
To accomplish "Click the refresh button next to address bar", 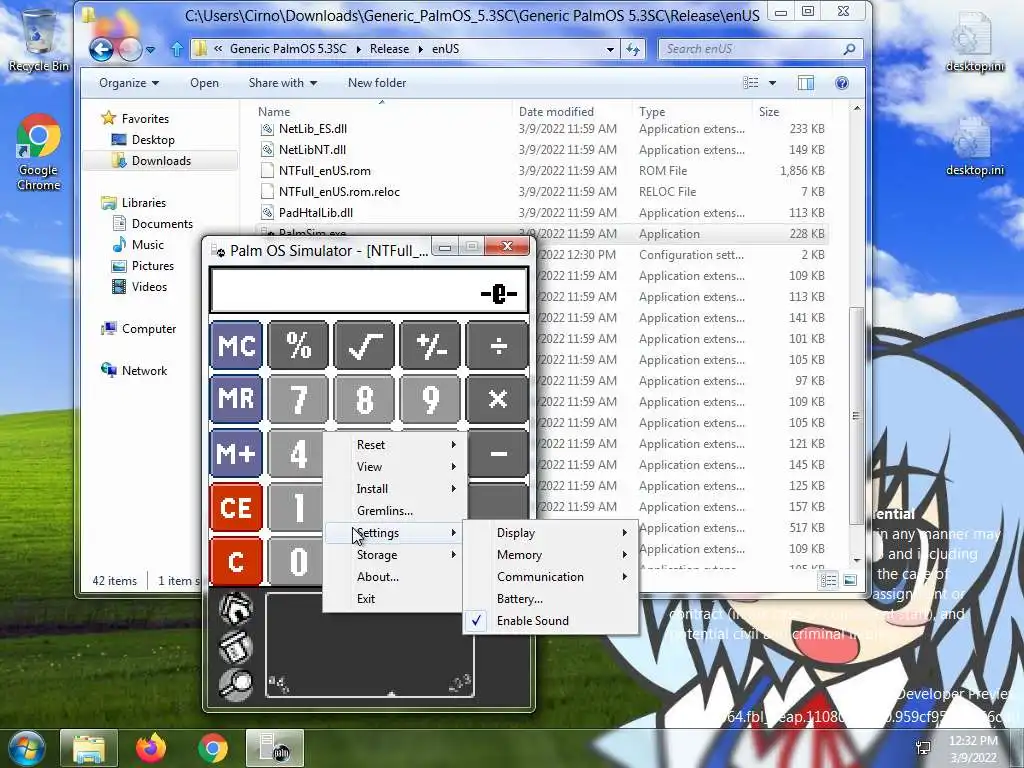I will (633, 49).
